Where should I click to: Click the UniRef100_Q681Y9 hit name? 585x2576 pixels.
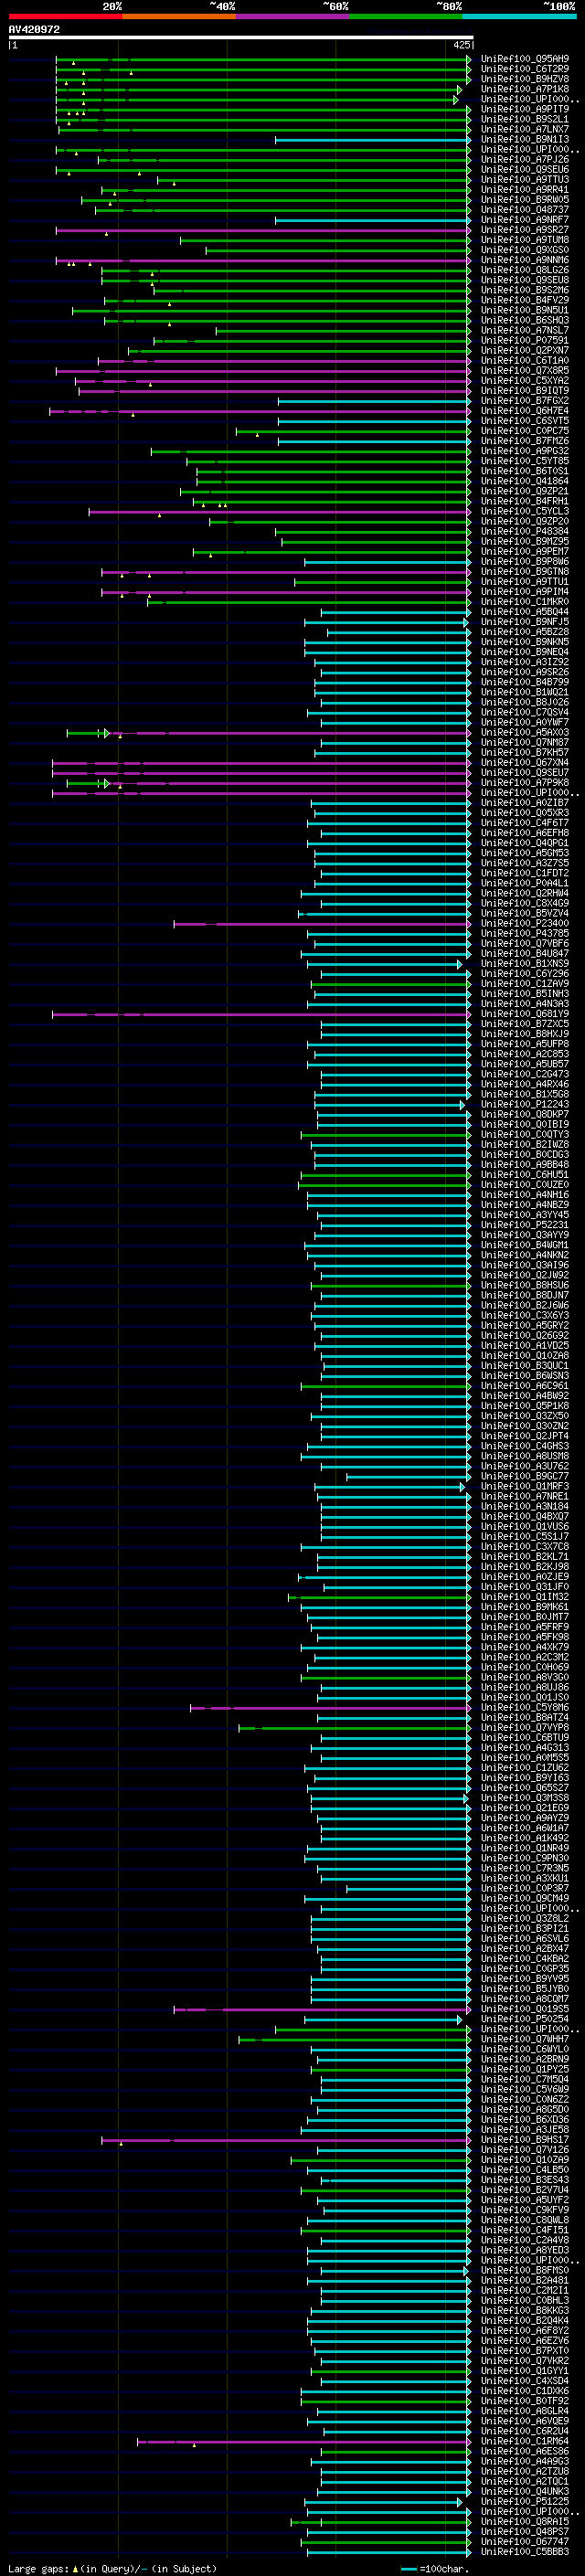tap(524, 1014)
